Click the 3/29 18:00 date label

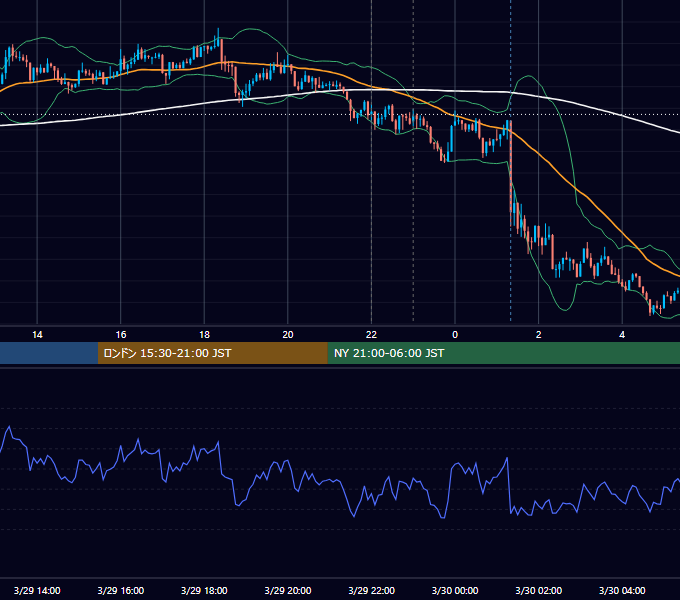pos(204,590)
